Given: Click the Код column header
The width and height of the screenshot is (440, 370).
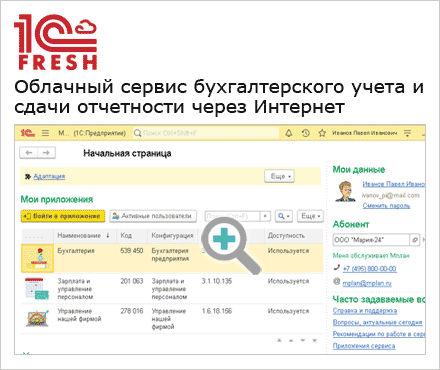Looking at the screenshot, I should point(126,236).
